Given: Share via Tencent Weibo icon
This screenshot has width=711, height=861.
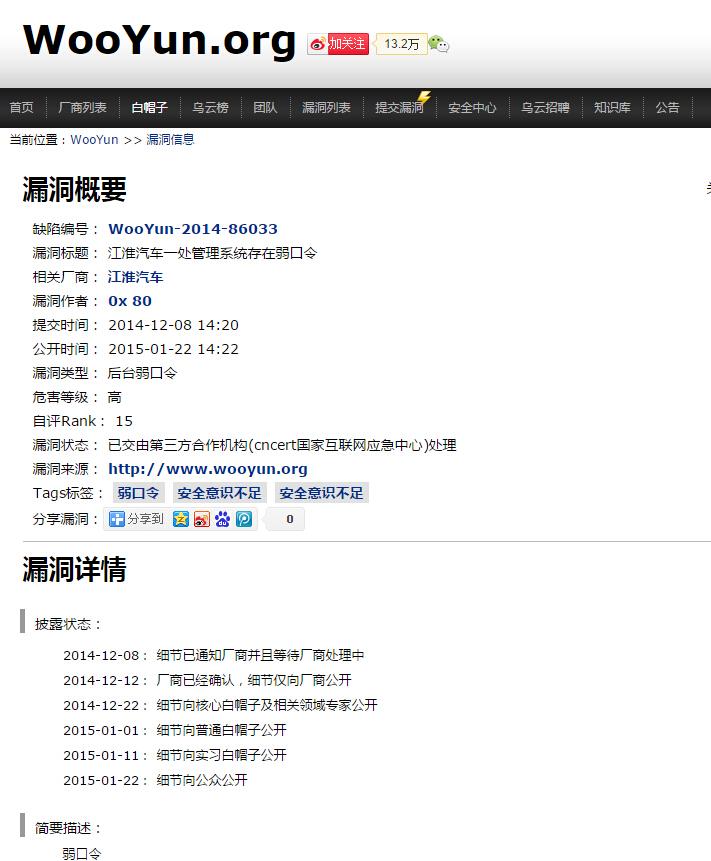Looking at the screenshot, I should coord(244,519).
